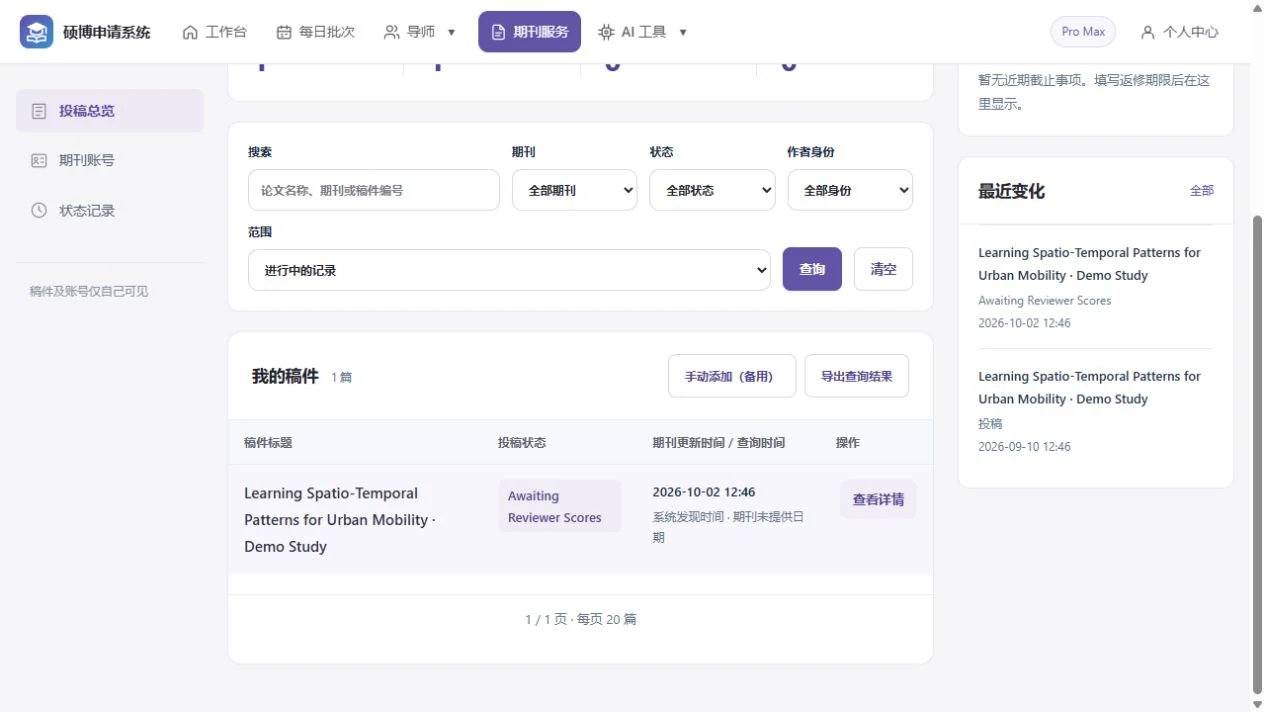Click the 稿件及账号仅自己可见 sidebar note
Image resolution: width=1265 pixels, height=712 pixels.
pyautogui.click(x=89, y=291)
